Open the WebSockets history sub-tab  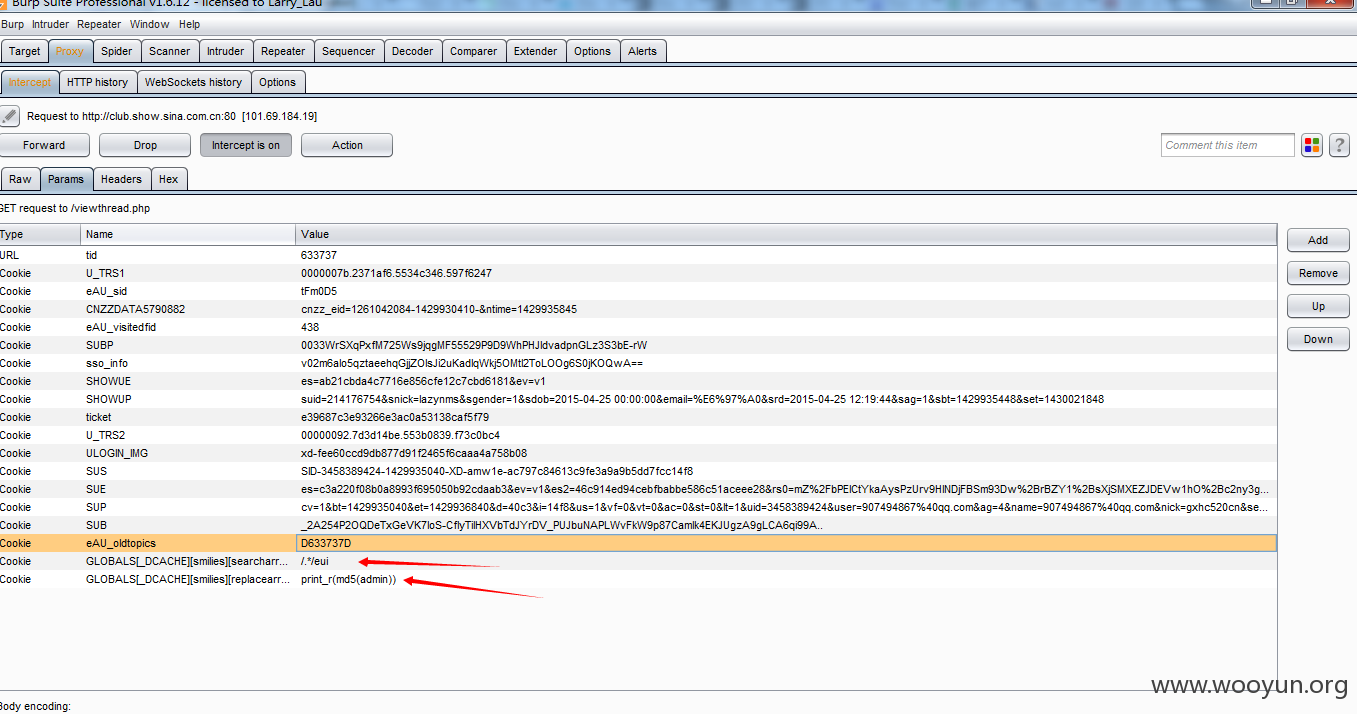193,82
